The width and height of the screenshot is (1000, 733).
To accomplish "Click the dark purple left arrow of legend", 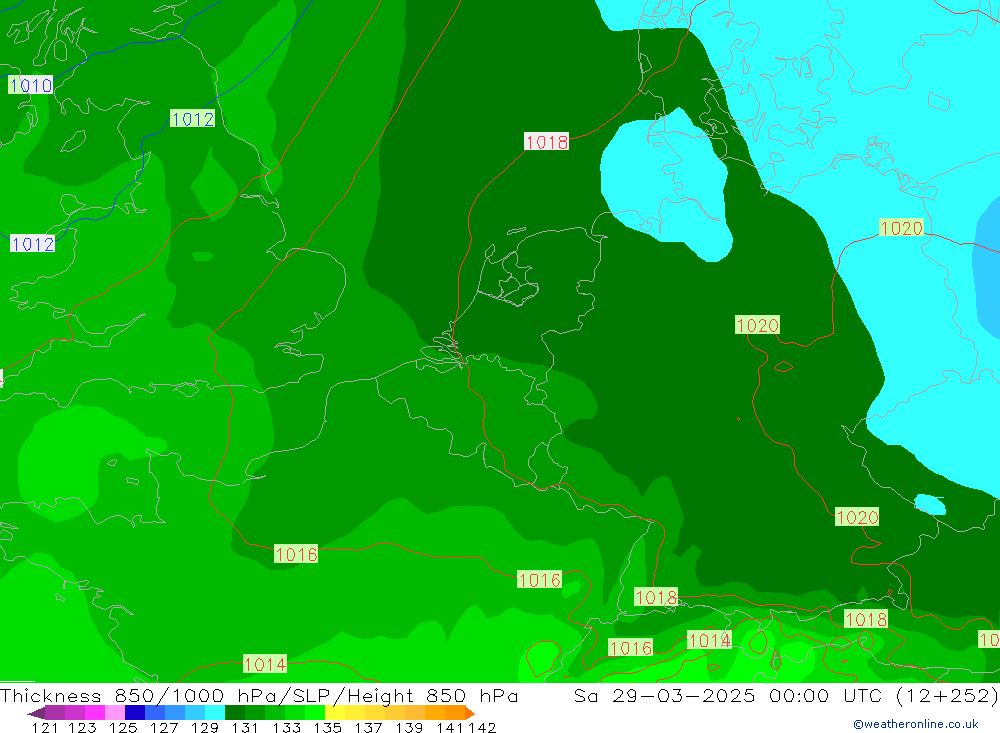I will pyautogui.click(x=36, y=713).
